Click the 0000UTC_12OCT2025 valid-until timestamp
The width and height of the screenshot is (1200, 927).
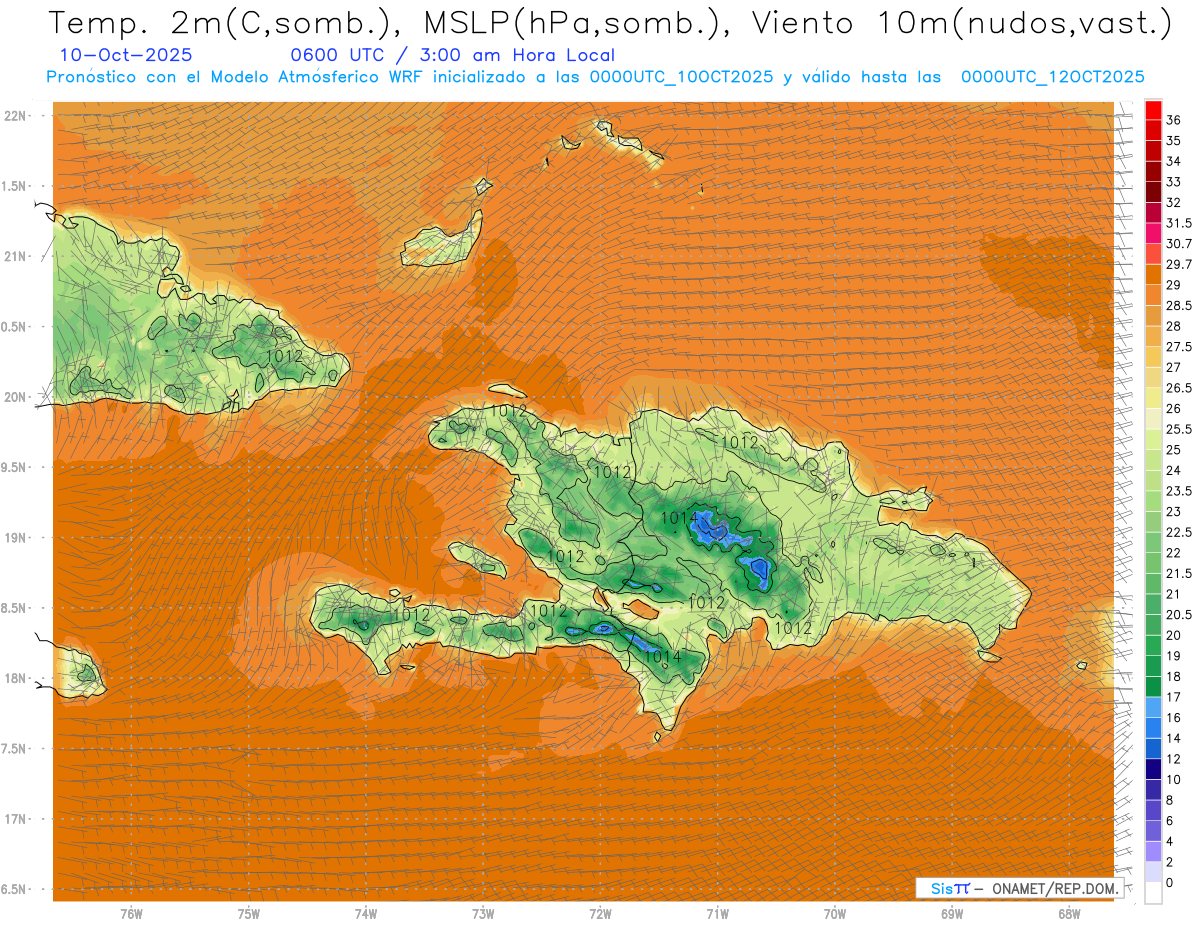(1052, 77)
